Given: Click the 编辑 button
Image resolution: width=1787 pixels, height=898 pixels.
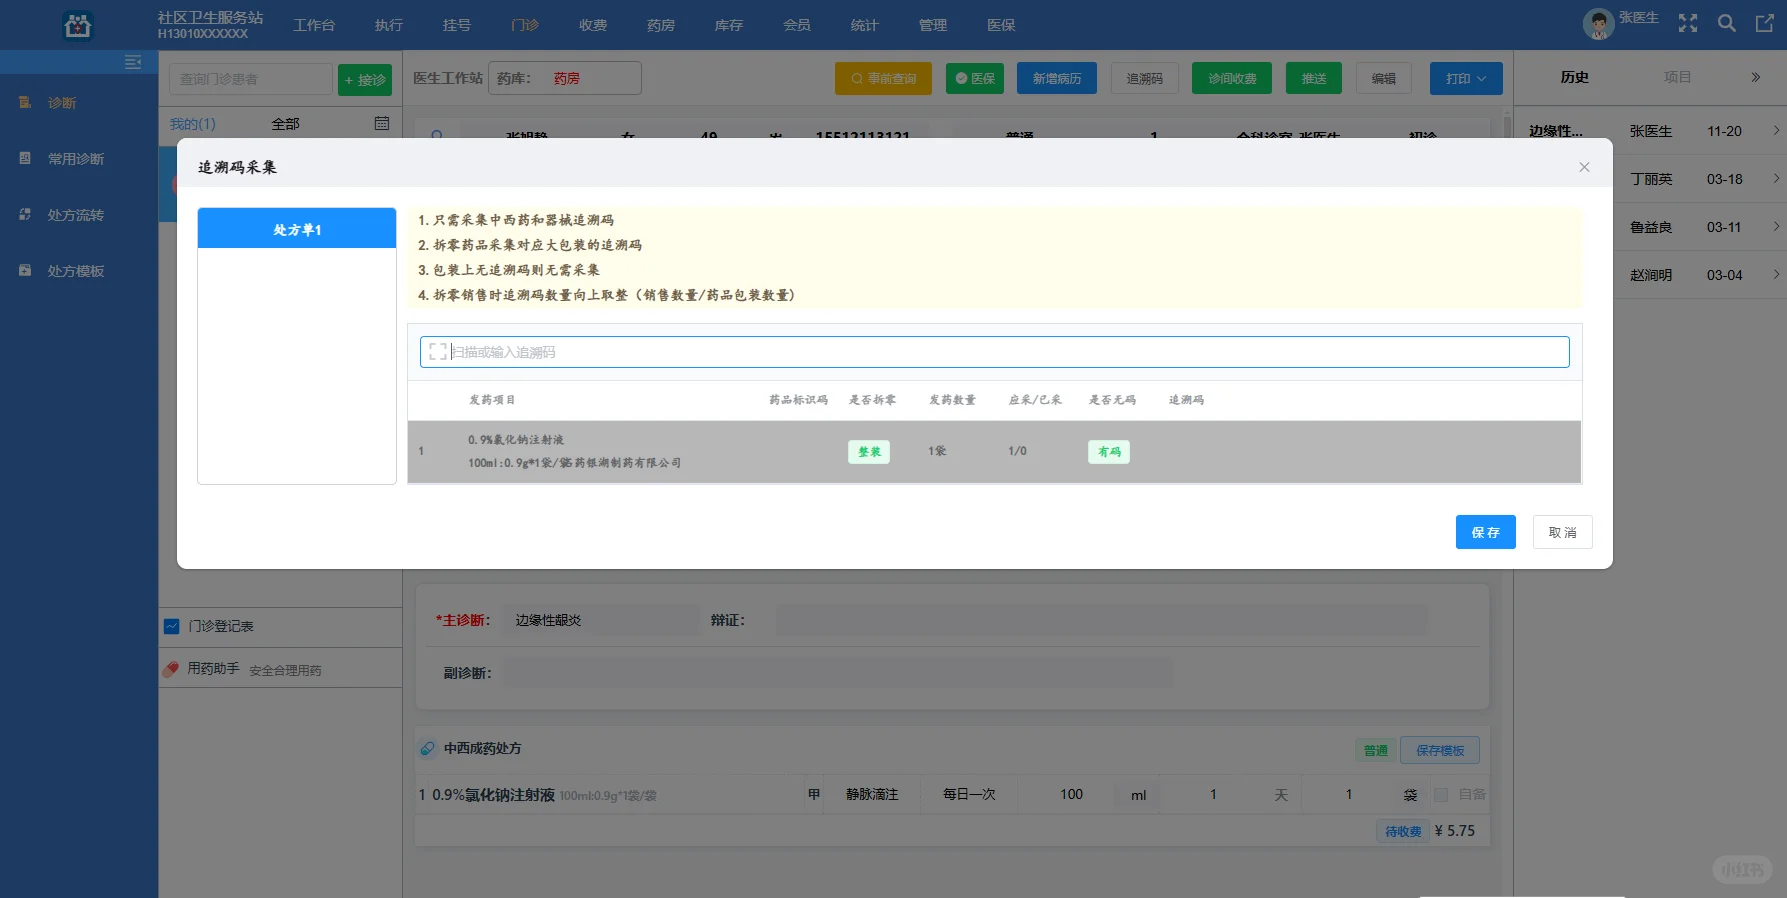Looking at the screenshot, I should pyautogui.click(x=1384, y=78).
